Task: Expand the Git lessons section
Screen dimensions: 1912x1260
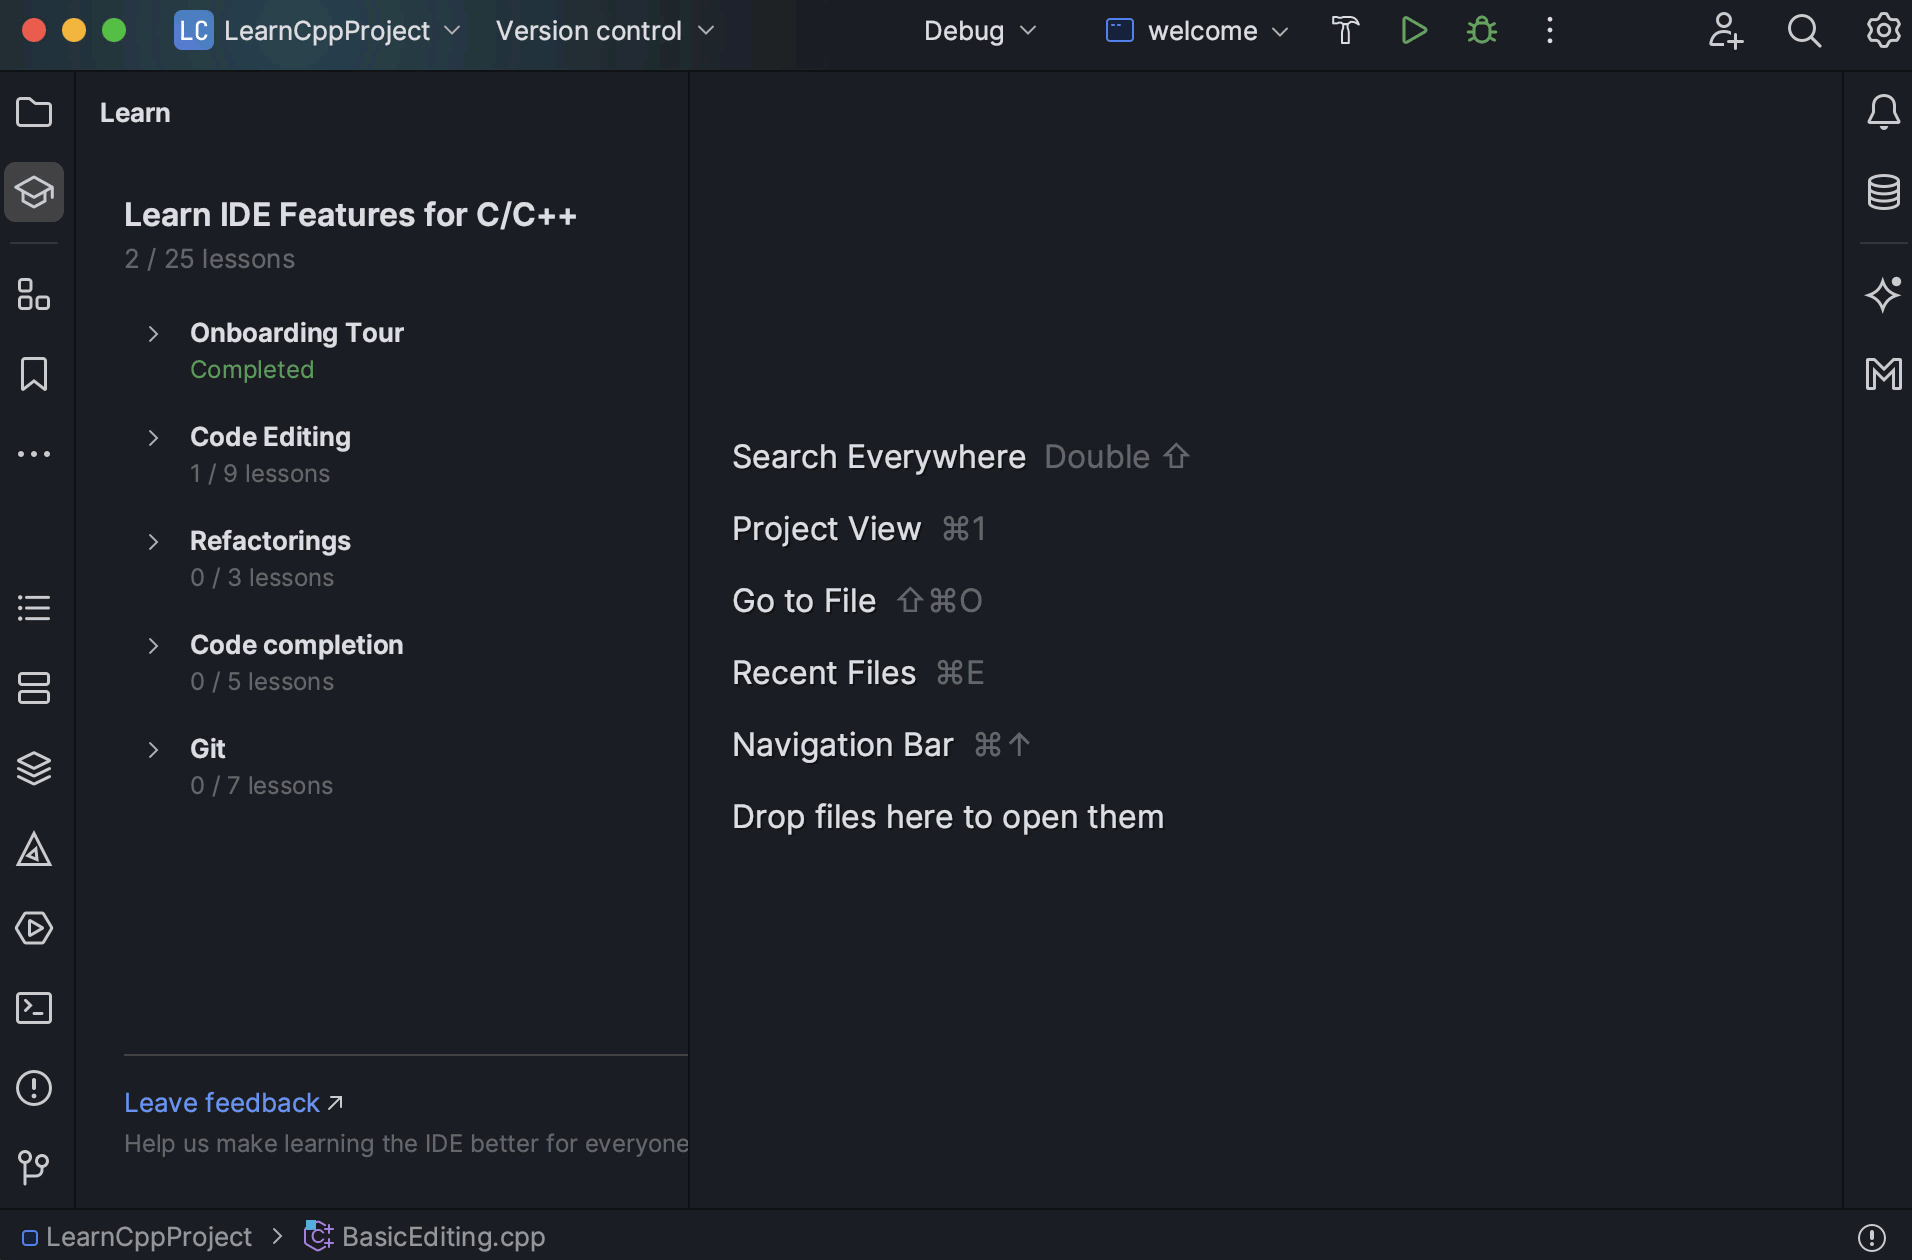Action: (153, 749)
